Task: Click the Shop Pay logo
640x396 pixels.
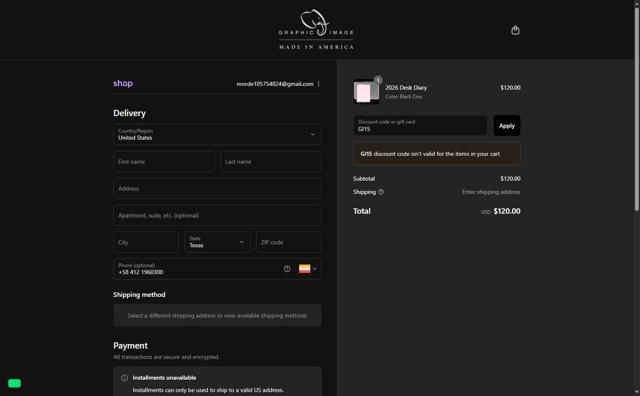Action: tap(123, 83)
